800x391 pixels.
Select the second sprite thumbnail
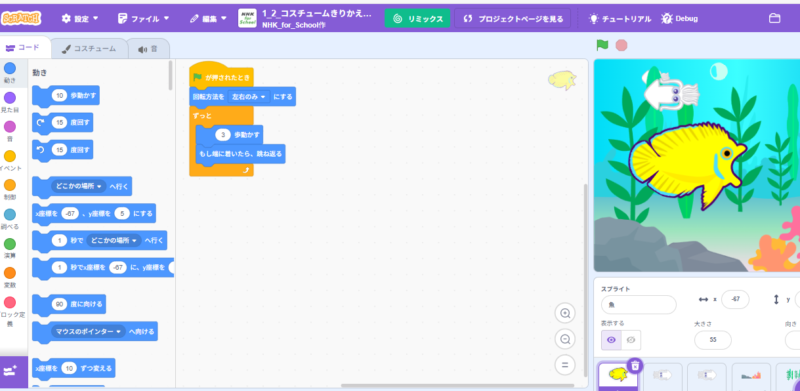coord(662,377)
